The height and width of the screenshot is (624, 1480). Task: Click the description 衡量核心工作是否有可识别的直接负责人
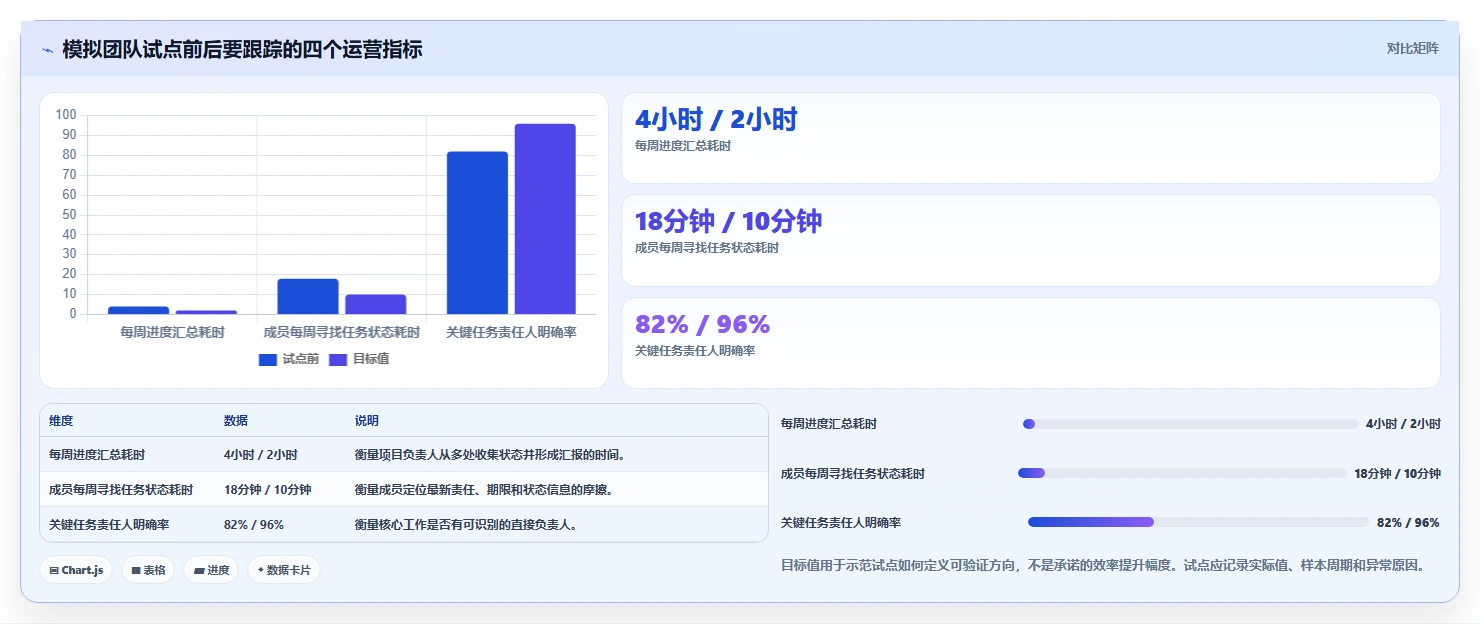pyautogui.click(x=466, y=525)
